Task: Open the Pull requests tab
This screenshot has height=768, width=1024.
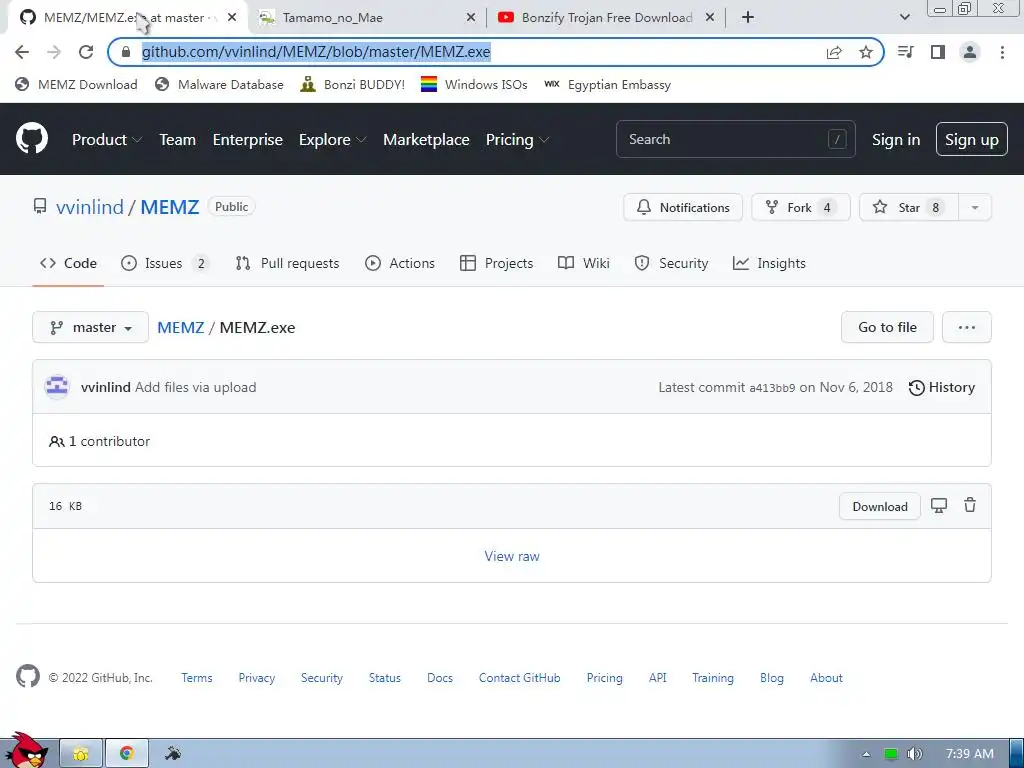Action: [x=287, y=263]
